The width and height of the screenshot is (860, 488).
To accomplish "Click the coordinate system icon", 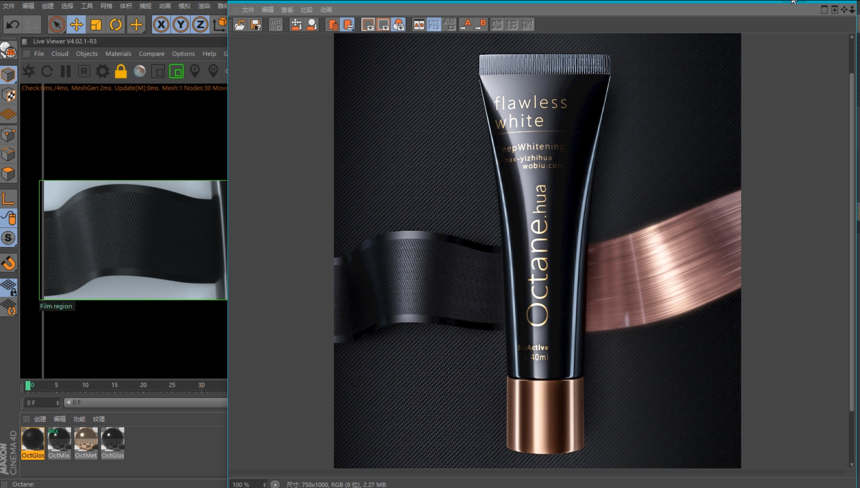I will pyautogui.click(x=220, y=24).
